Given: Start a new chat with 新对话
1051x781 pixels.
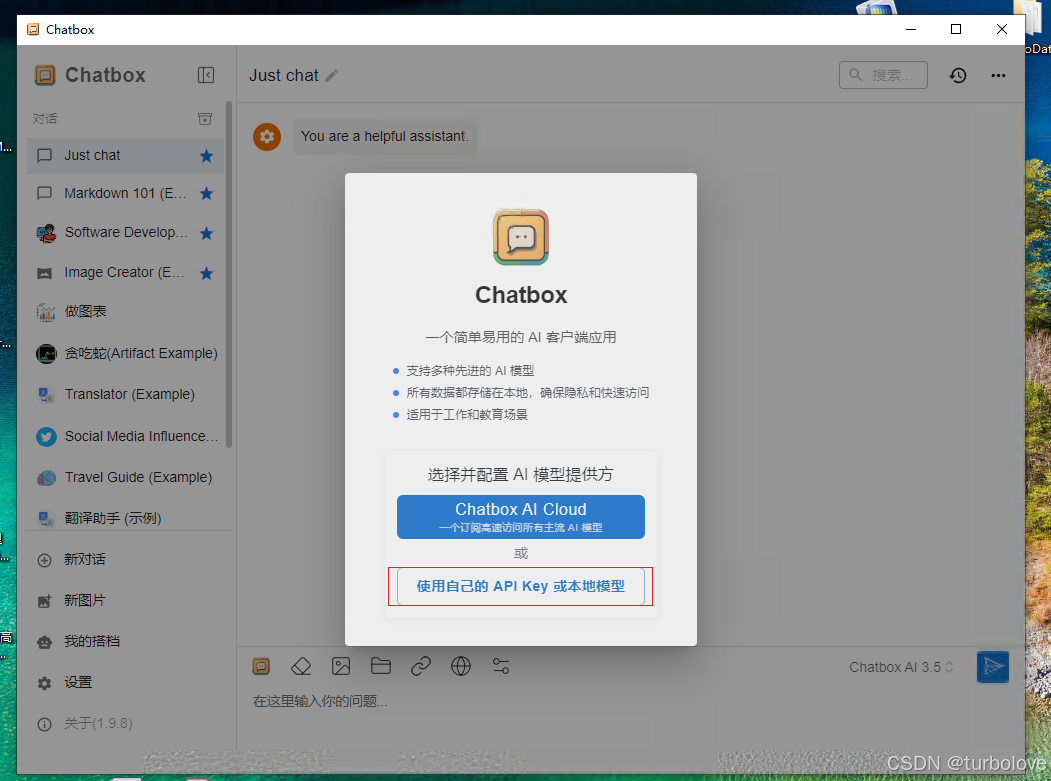Looking at the screenshot, I should tap(125, 560).
